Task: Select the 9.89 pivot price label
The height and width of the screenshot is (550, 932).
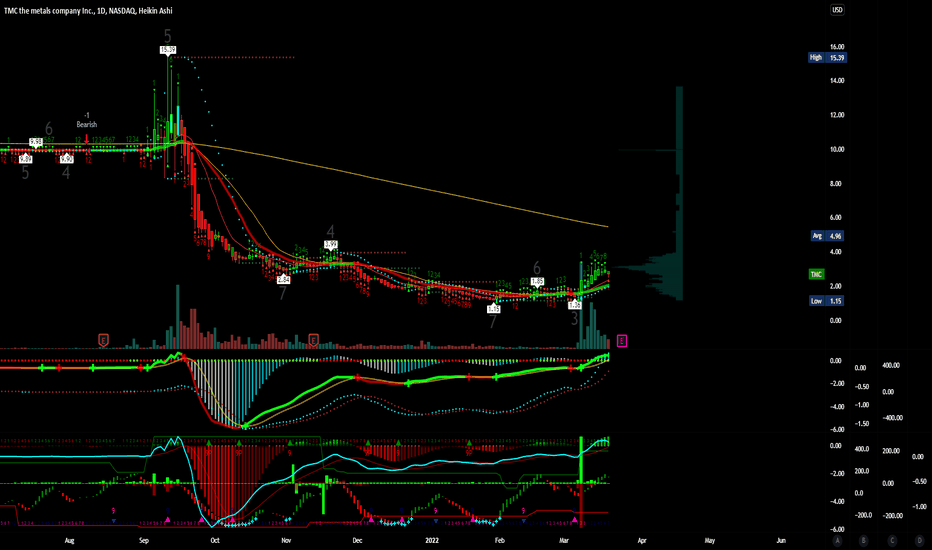Action: (x=25, y=159)
